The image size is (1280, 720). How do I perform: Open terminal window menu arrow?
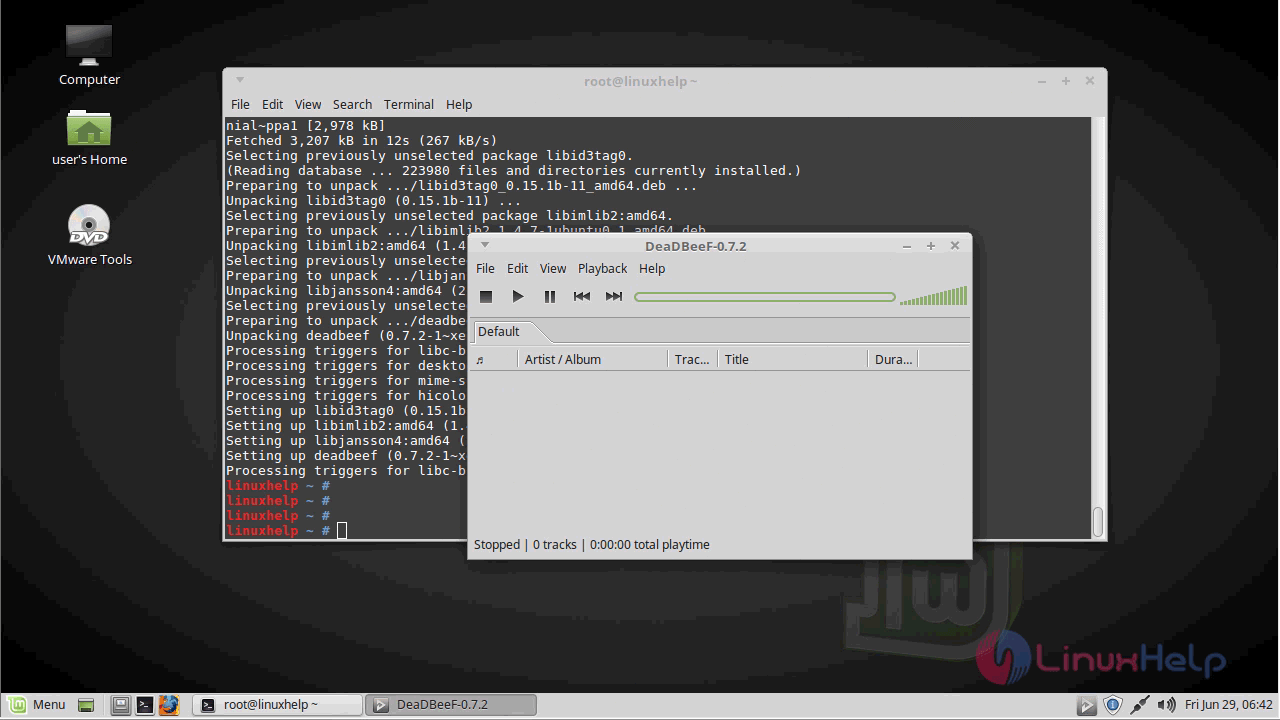[240, 80]
